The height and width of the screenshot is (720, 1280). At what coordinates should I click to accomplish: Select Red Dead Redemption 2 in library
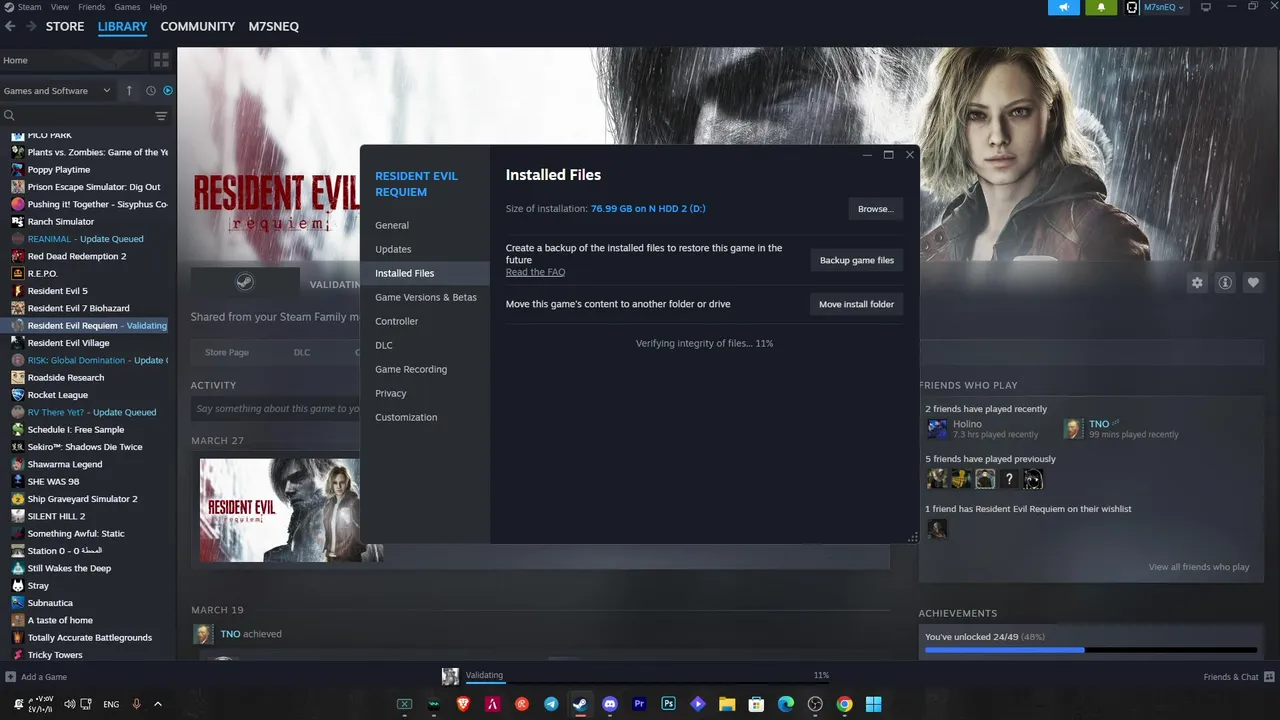(x=77, y=256)
